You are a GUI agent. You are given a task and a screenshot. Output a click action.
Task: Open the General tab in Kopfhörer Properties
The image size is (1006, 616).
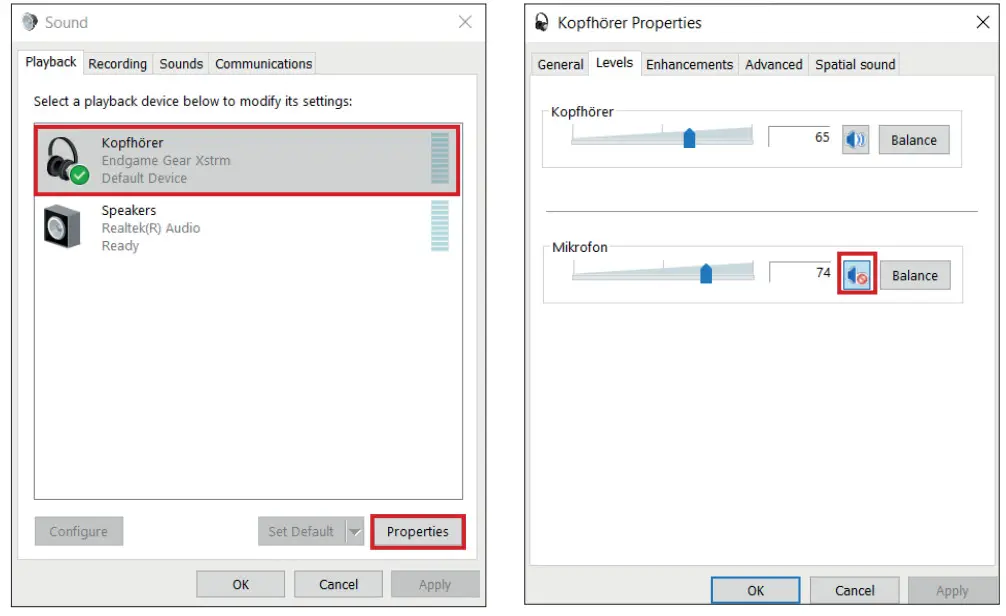pyautogui.click(x=560, y=64)
